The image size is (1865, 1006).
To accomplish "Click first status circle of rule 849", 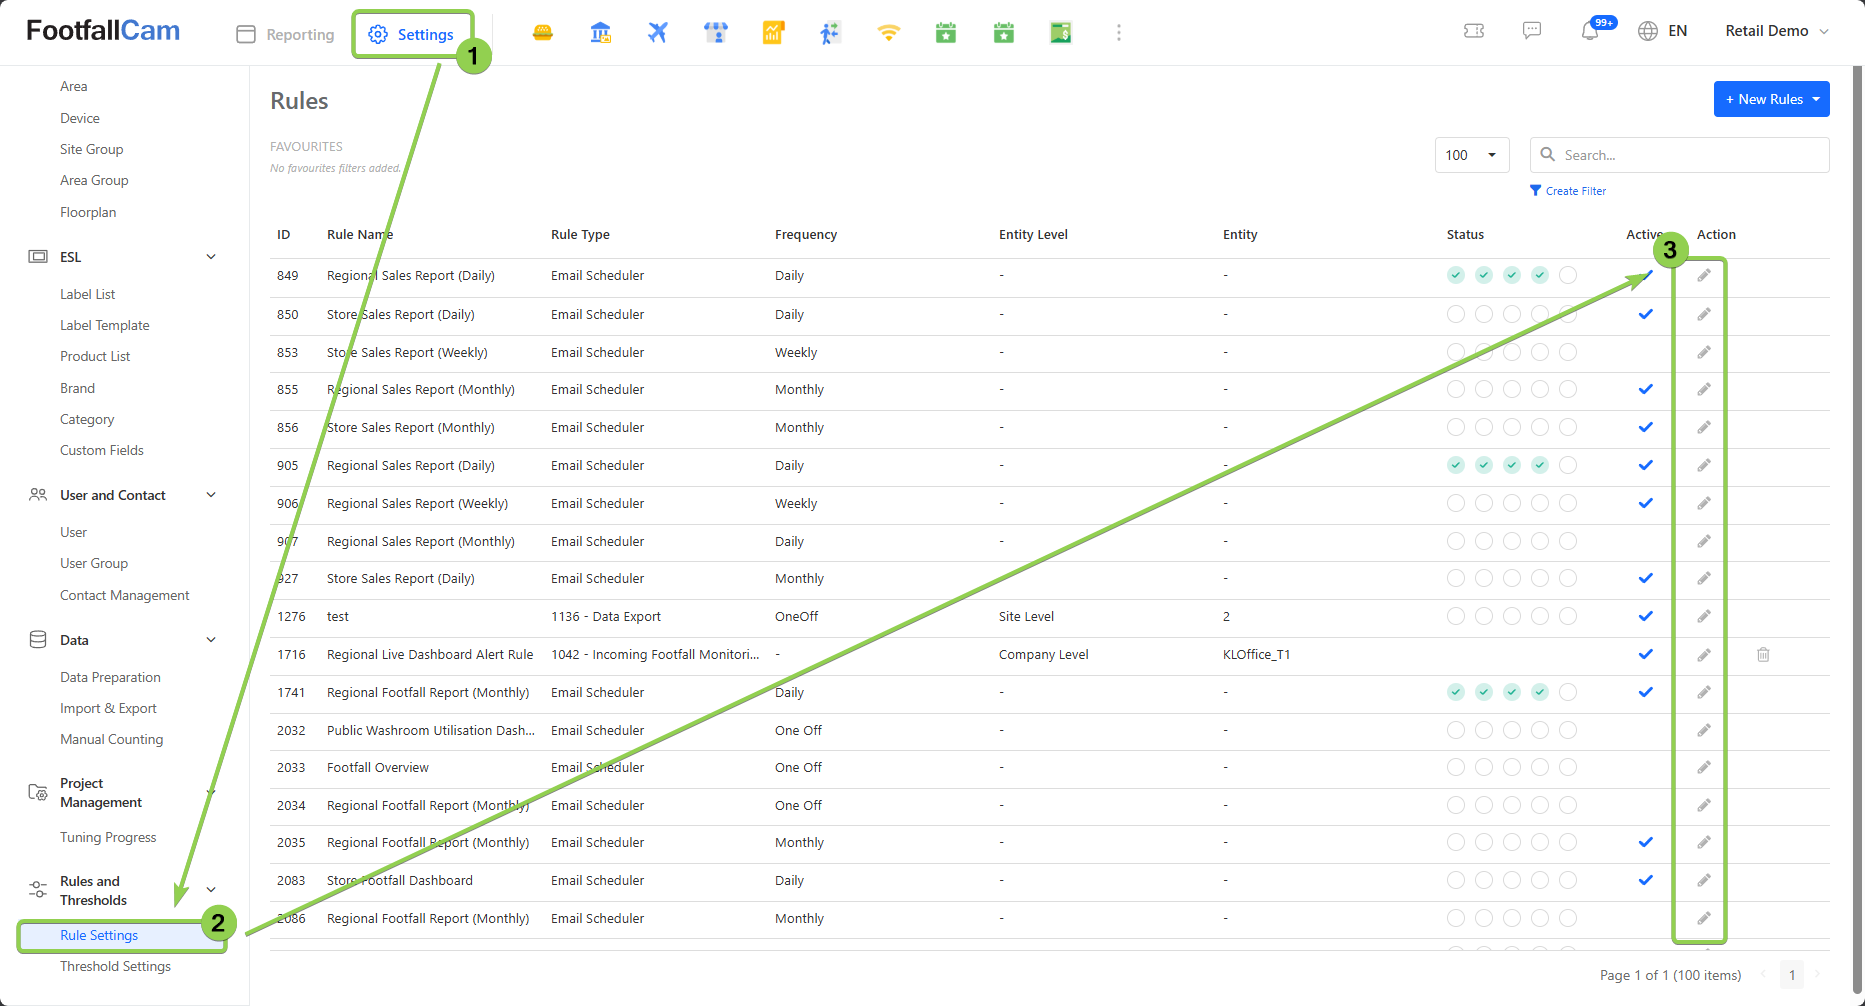I will click(1456, 276).
